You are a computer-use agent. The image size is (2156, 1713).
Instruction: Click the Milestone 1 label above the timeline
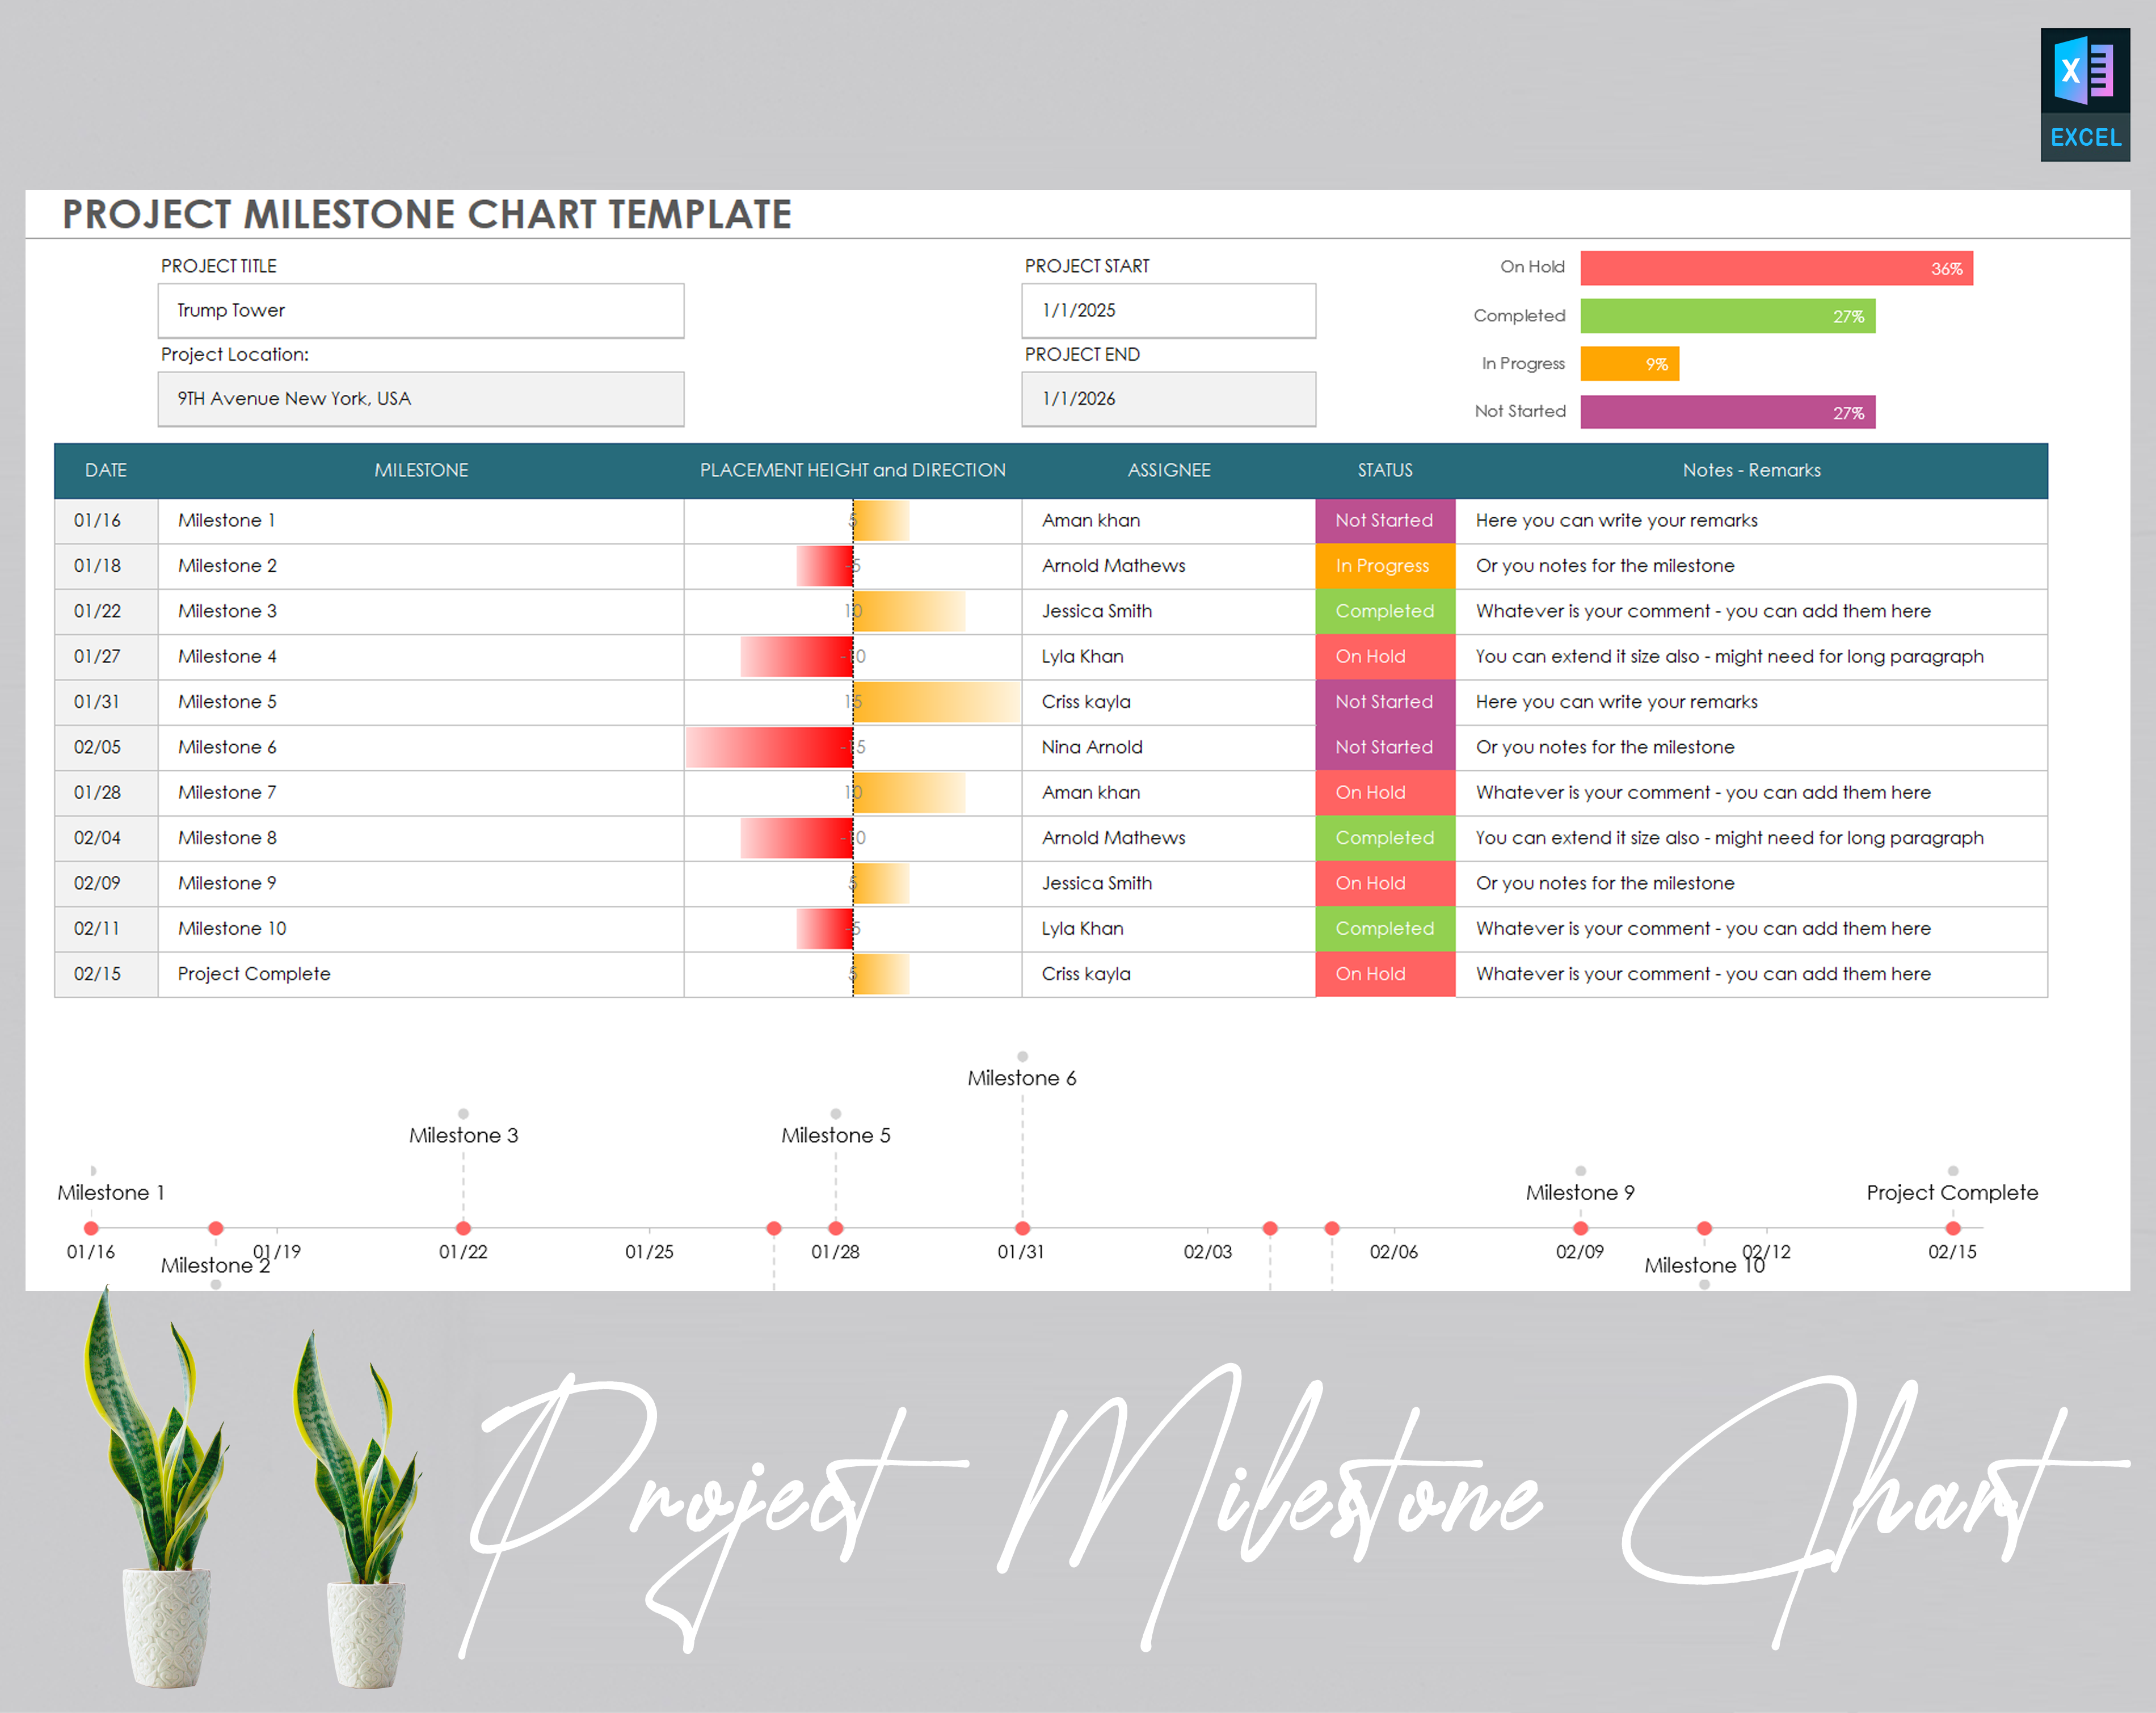(x=111, y=1192)
